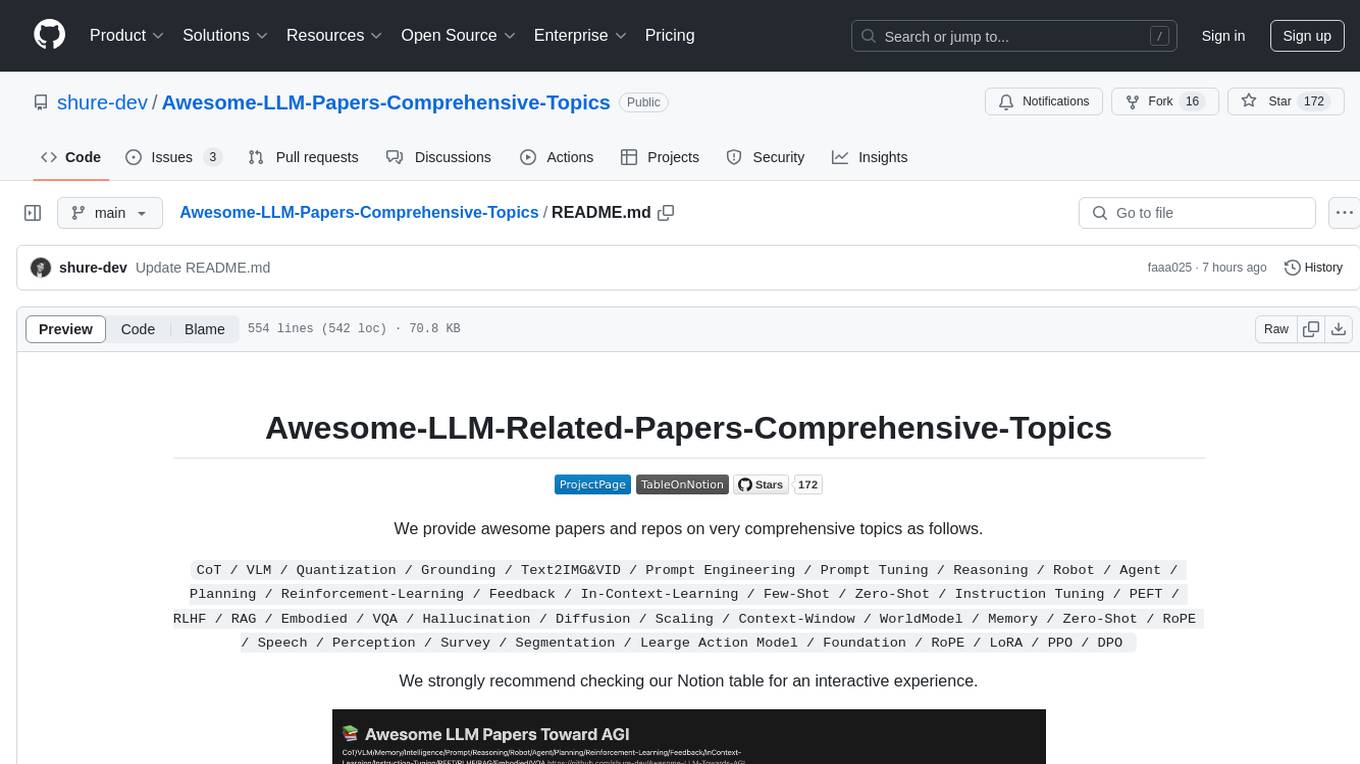Click the TableOnNotion badge
Screen dimensions: 1360x764
tap(682, 484)
